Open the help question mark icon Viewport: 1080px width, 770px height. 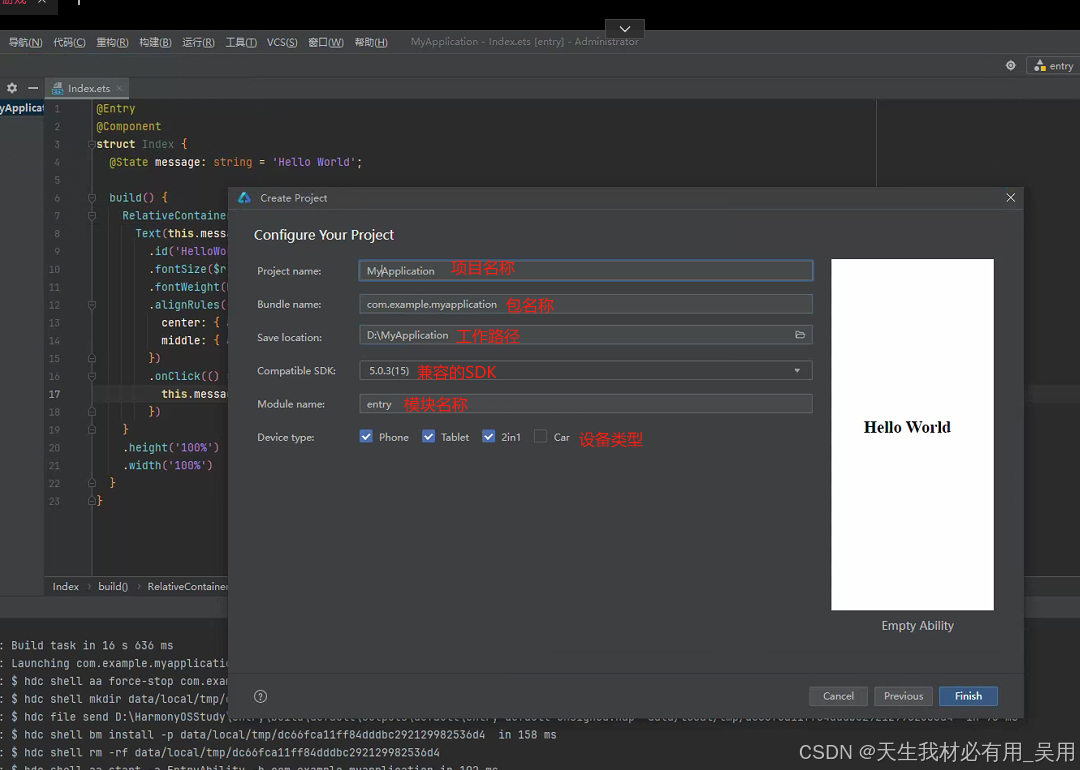(260, 696)
